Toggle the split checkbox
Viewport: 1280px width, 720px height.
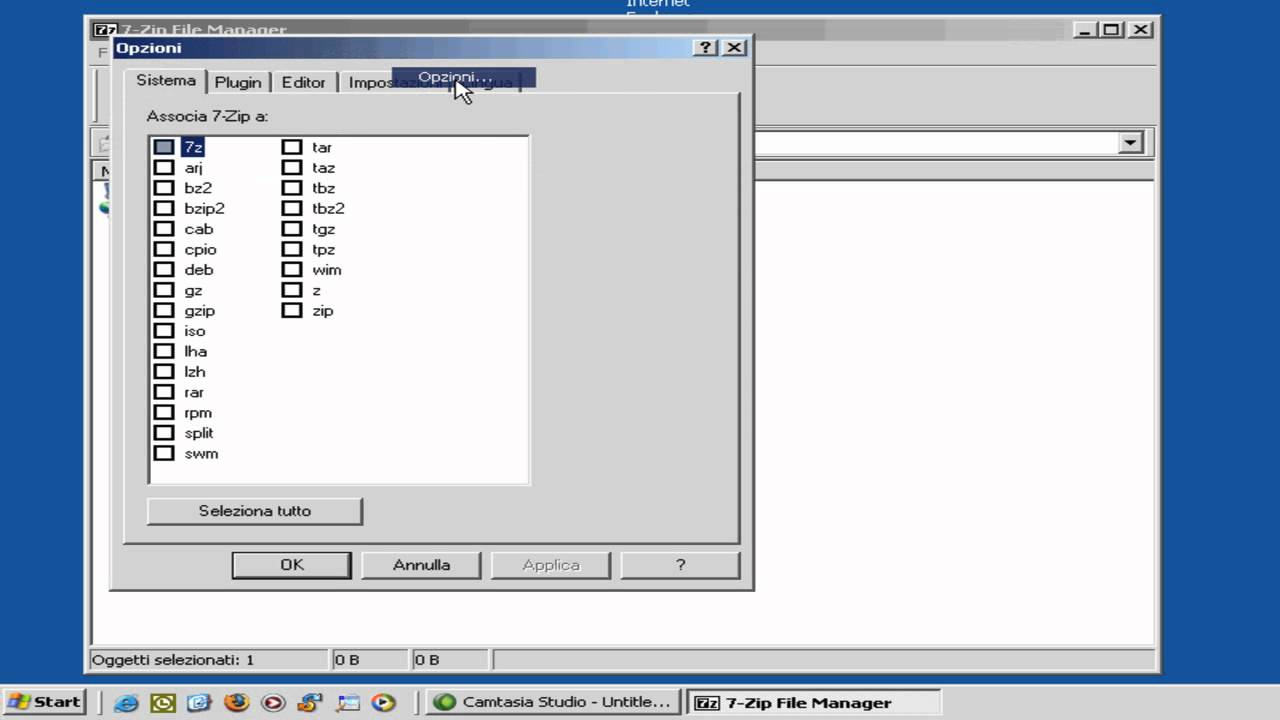coord(164,433)
